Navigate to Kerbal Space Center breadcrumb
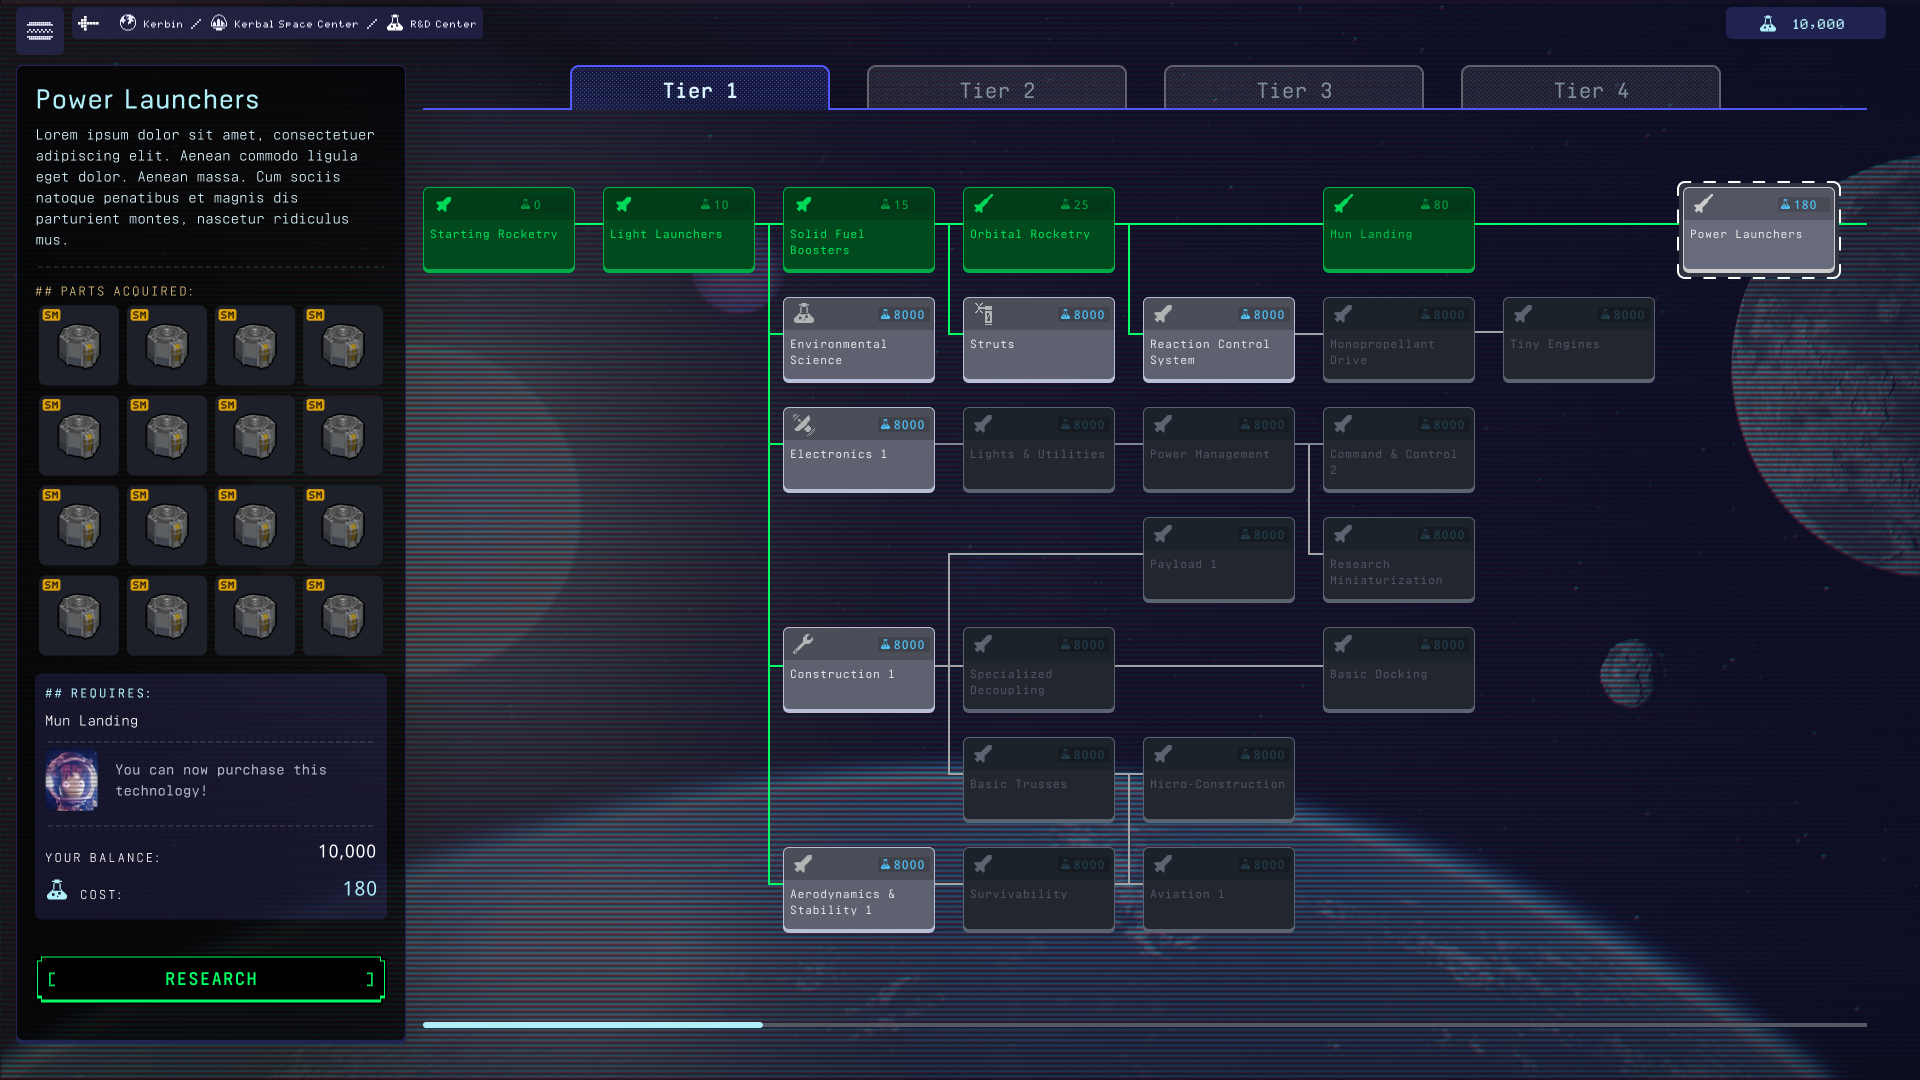Image resolution: width=1920 pixels, height=1080 pixels. pyautogui.click(x=284, y=23)
